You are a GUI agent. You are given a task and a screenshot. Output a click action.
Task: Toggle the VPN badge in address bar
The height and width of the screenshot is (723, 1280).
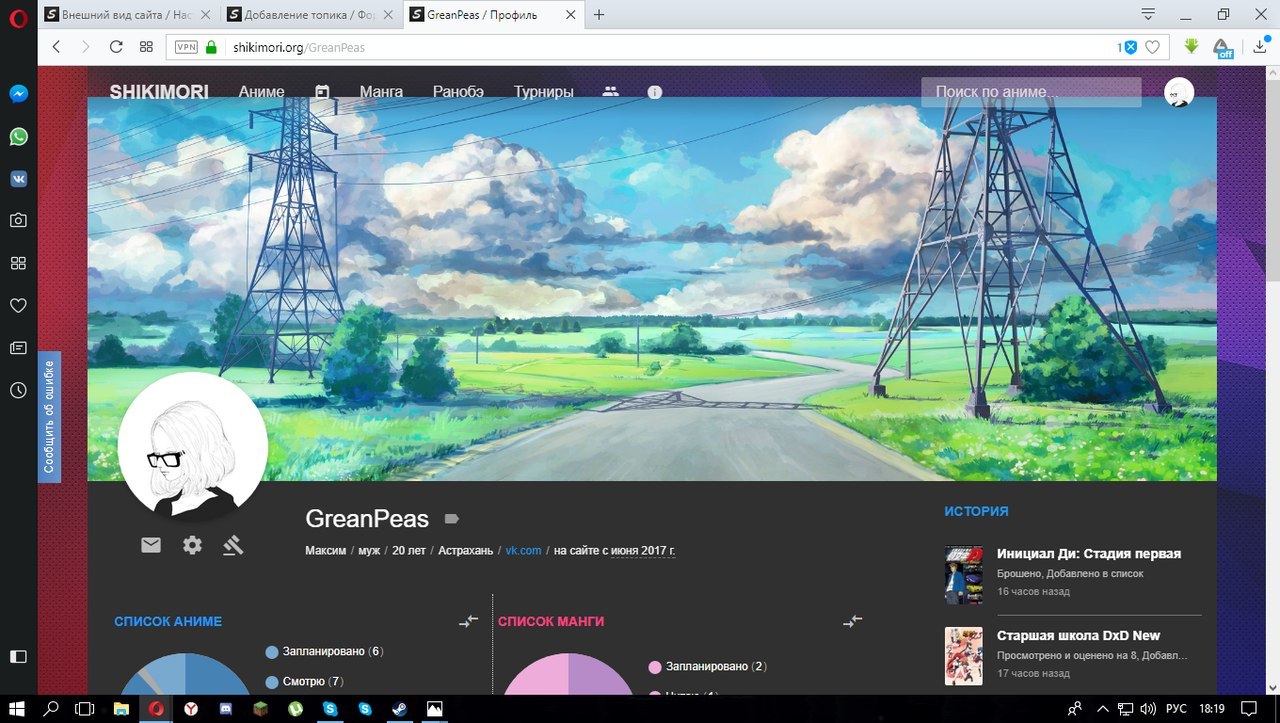pyautogui.click(x=186, y=47)
